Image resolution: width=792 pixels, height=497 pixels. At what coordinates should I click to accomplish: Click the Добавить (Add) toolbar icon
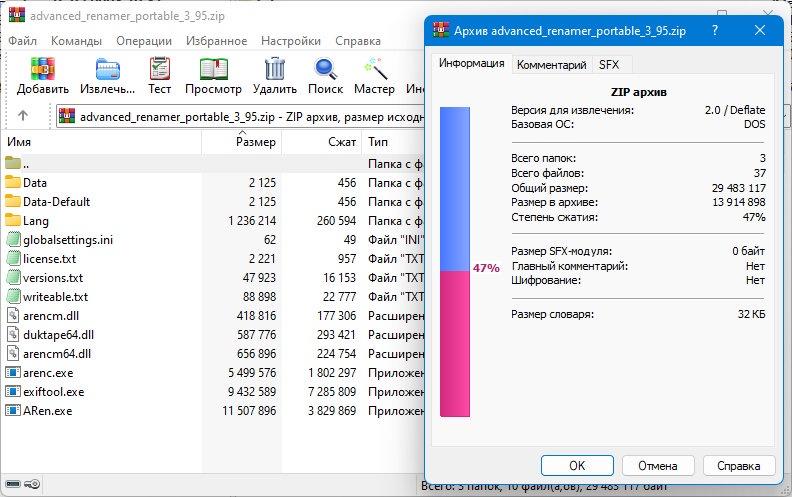pyautogui.click(x=42, y=69)
